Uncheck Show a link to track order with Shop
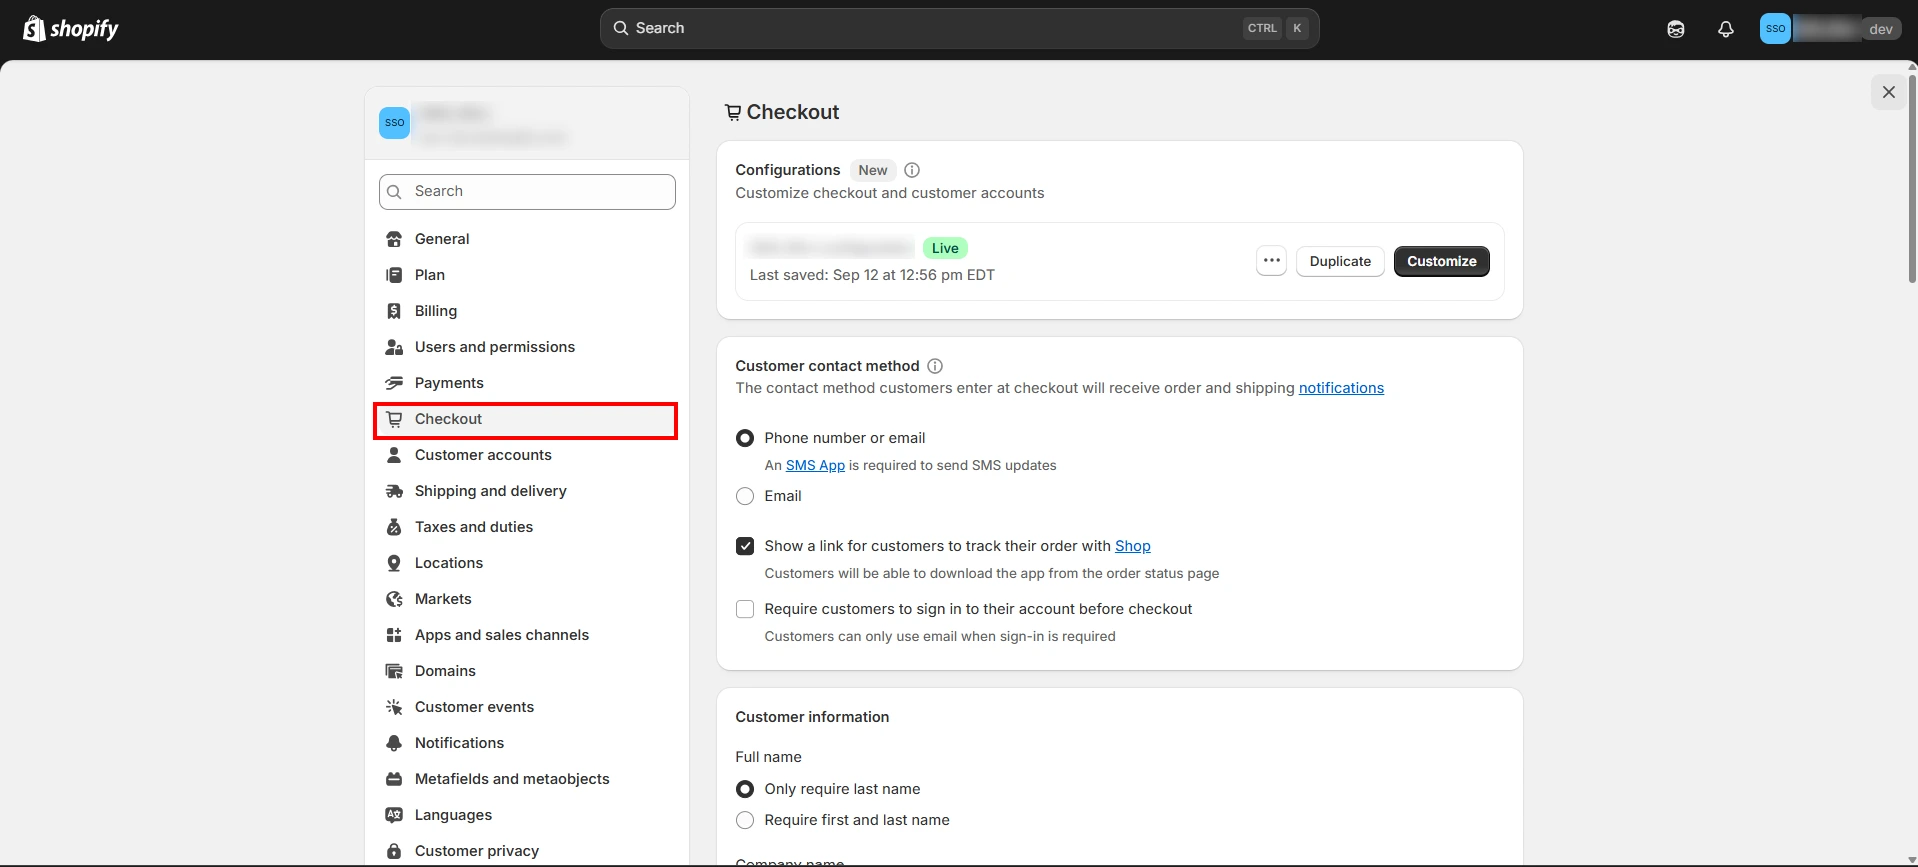The height and width of the screenshot is (867, 1918). (745, 546)
